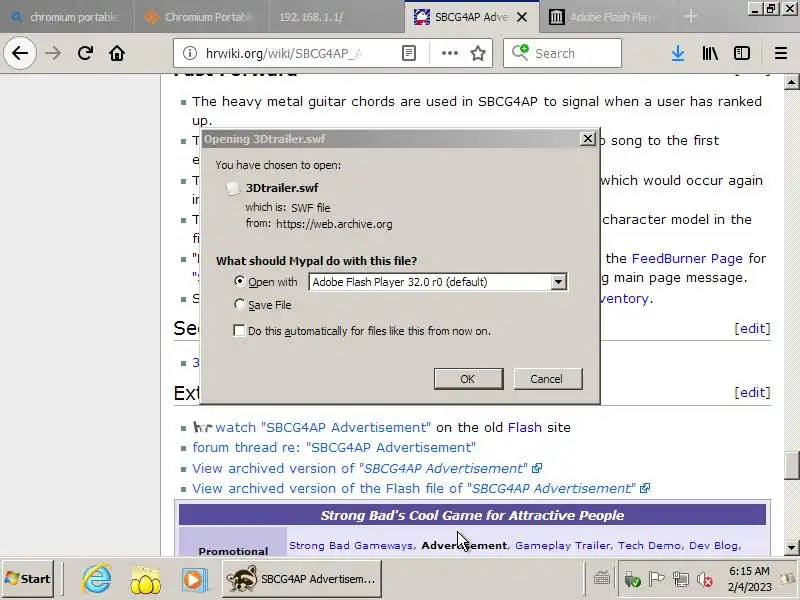Open the muted volume tray icon
The height and width of the screenshot is (600, 800).
(705, 580)
